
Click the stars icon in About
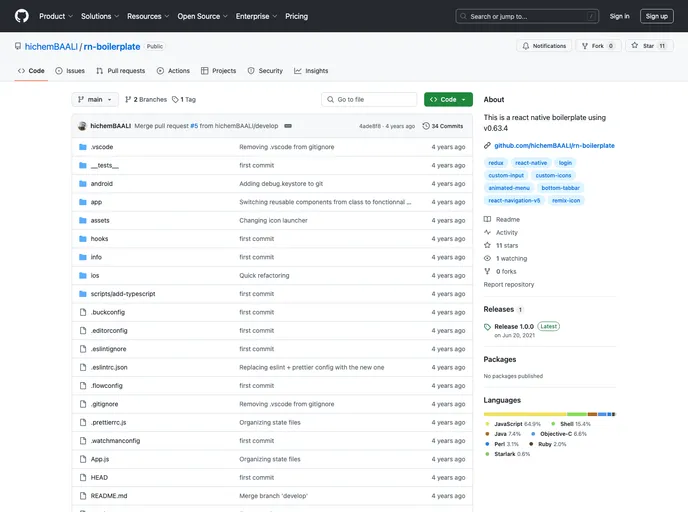point(487,245)
